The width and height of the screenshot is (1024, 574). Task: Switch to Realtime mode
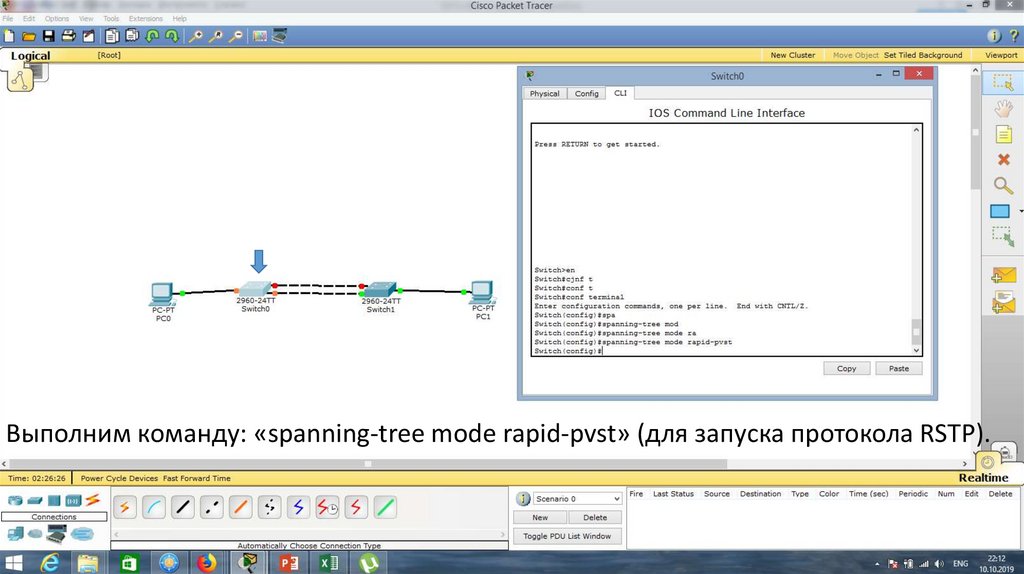pos(986,478)
